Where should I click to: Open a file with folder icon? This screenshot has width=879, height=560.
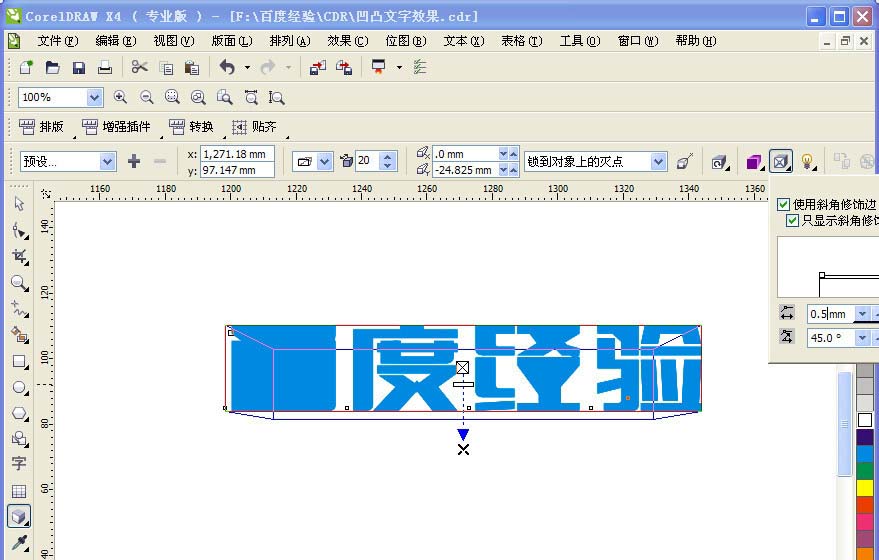click(52, 67)
